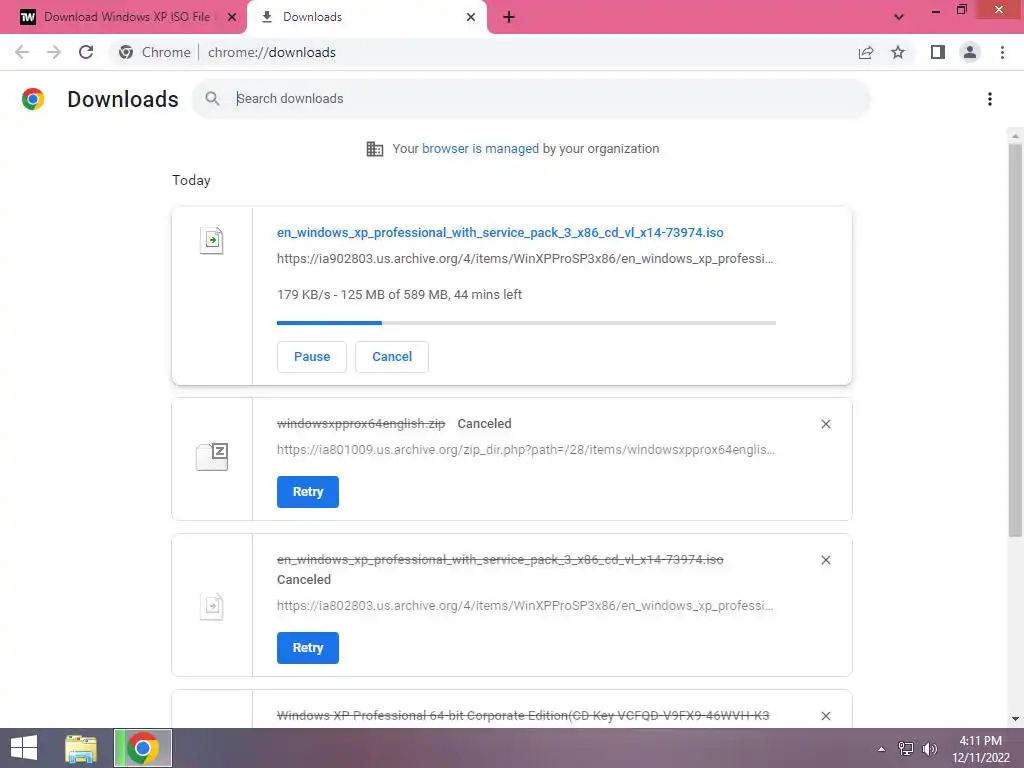
Task: Retry the canceled ISO download
Action: (308, 648)
